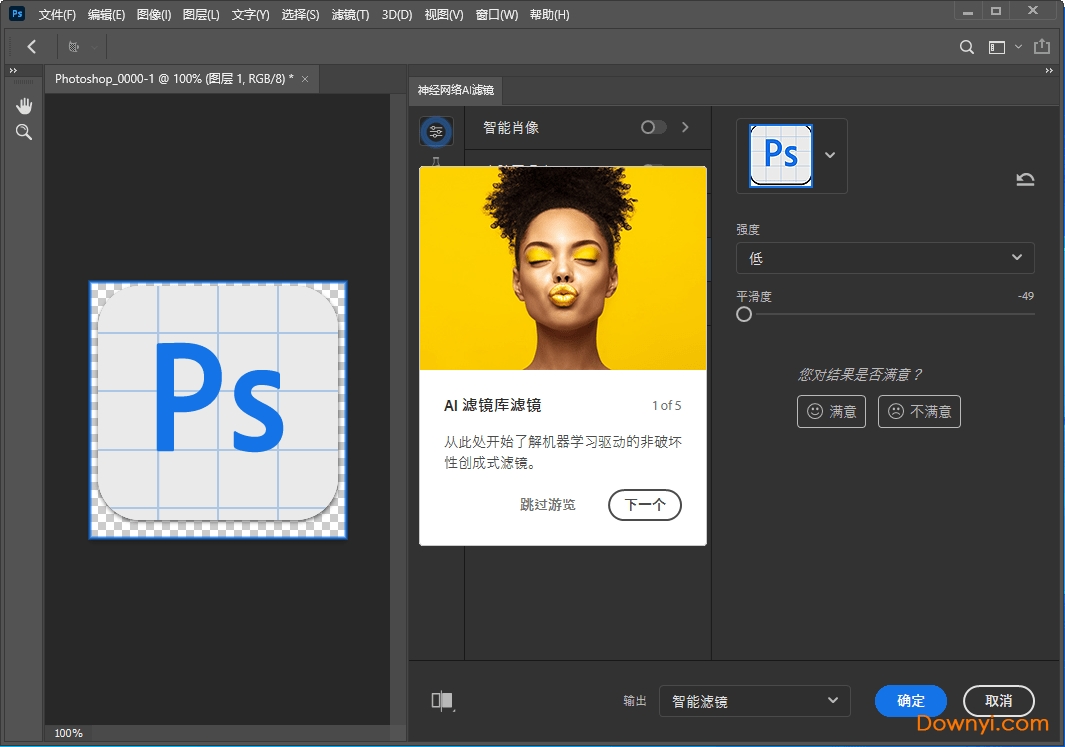Click the 不满意 feedback button
Viewport: 1065px width, 747px height.
pos(919,411)
